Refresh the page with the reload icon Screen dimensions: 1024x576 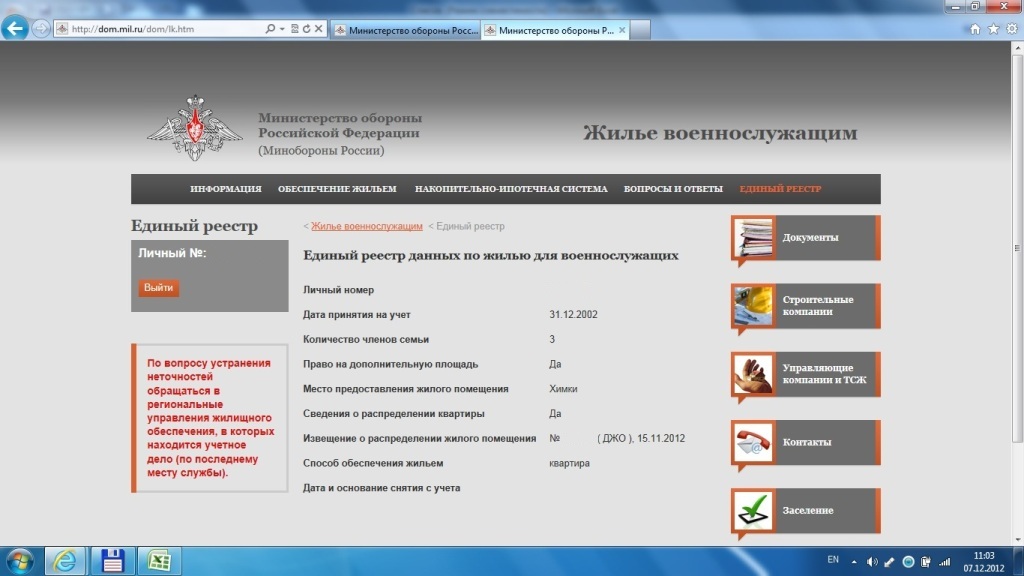tap(304, 29)
